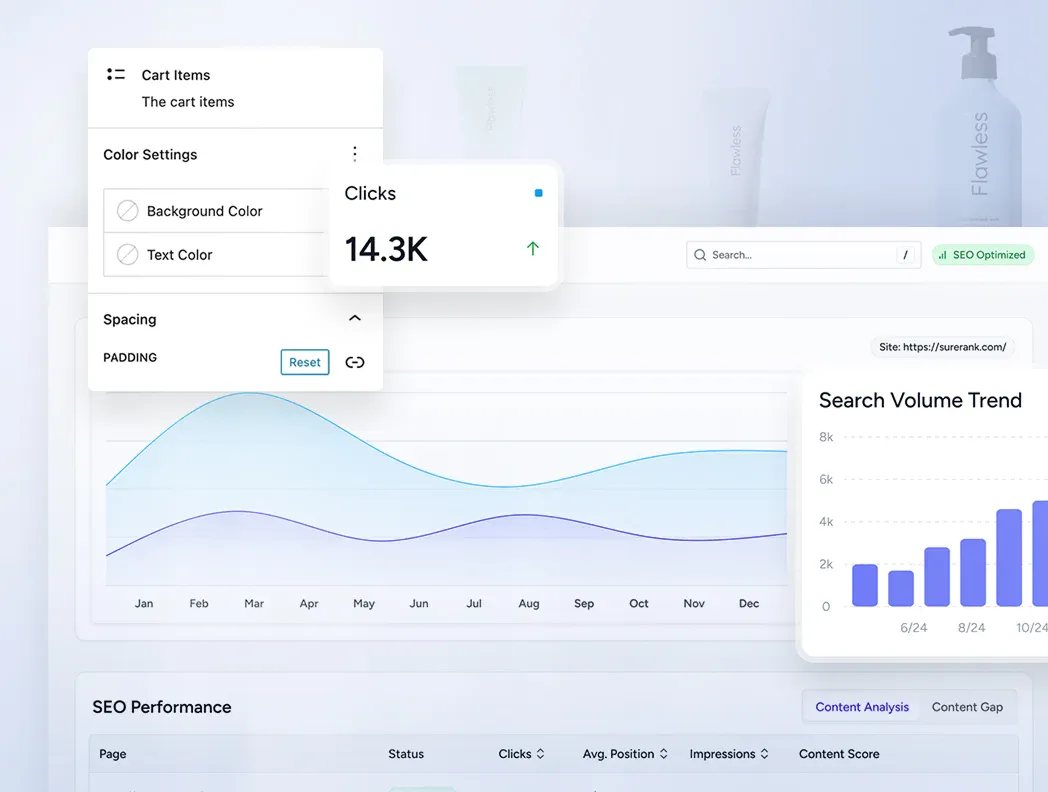The image size is (1048, 792).
Task: Click the padding link sides icon
Action: click(x=355, y=362)
